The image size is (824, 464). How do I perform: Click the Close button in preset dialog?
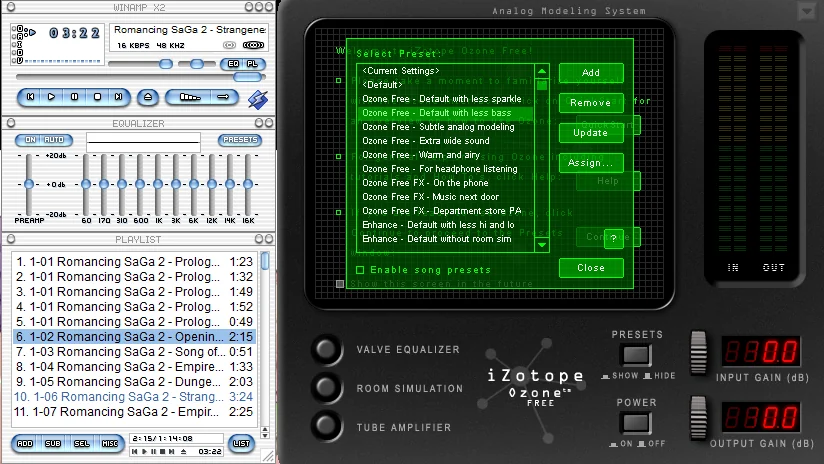pos(590,268)
